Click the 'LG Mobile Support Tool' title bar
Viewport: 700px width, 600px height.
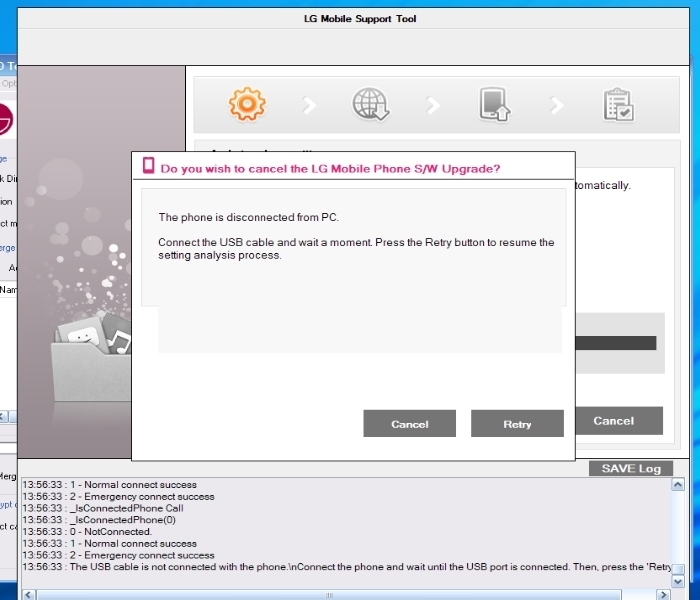(x=354, y=19)
